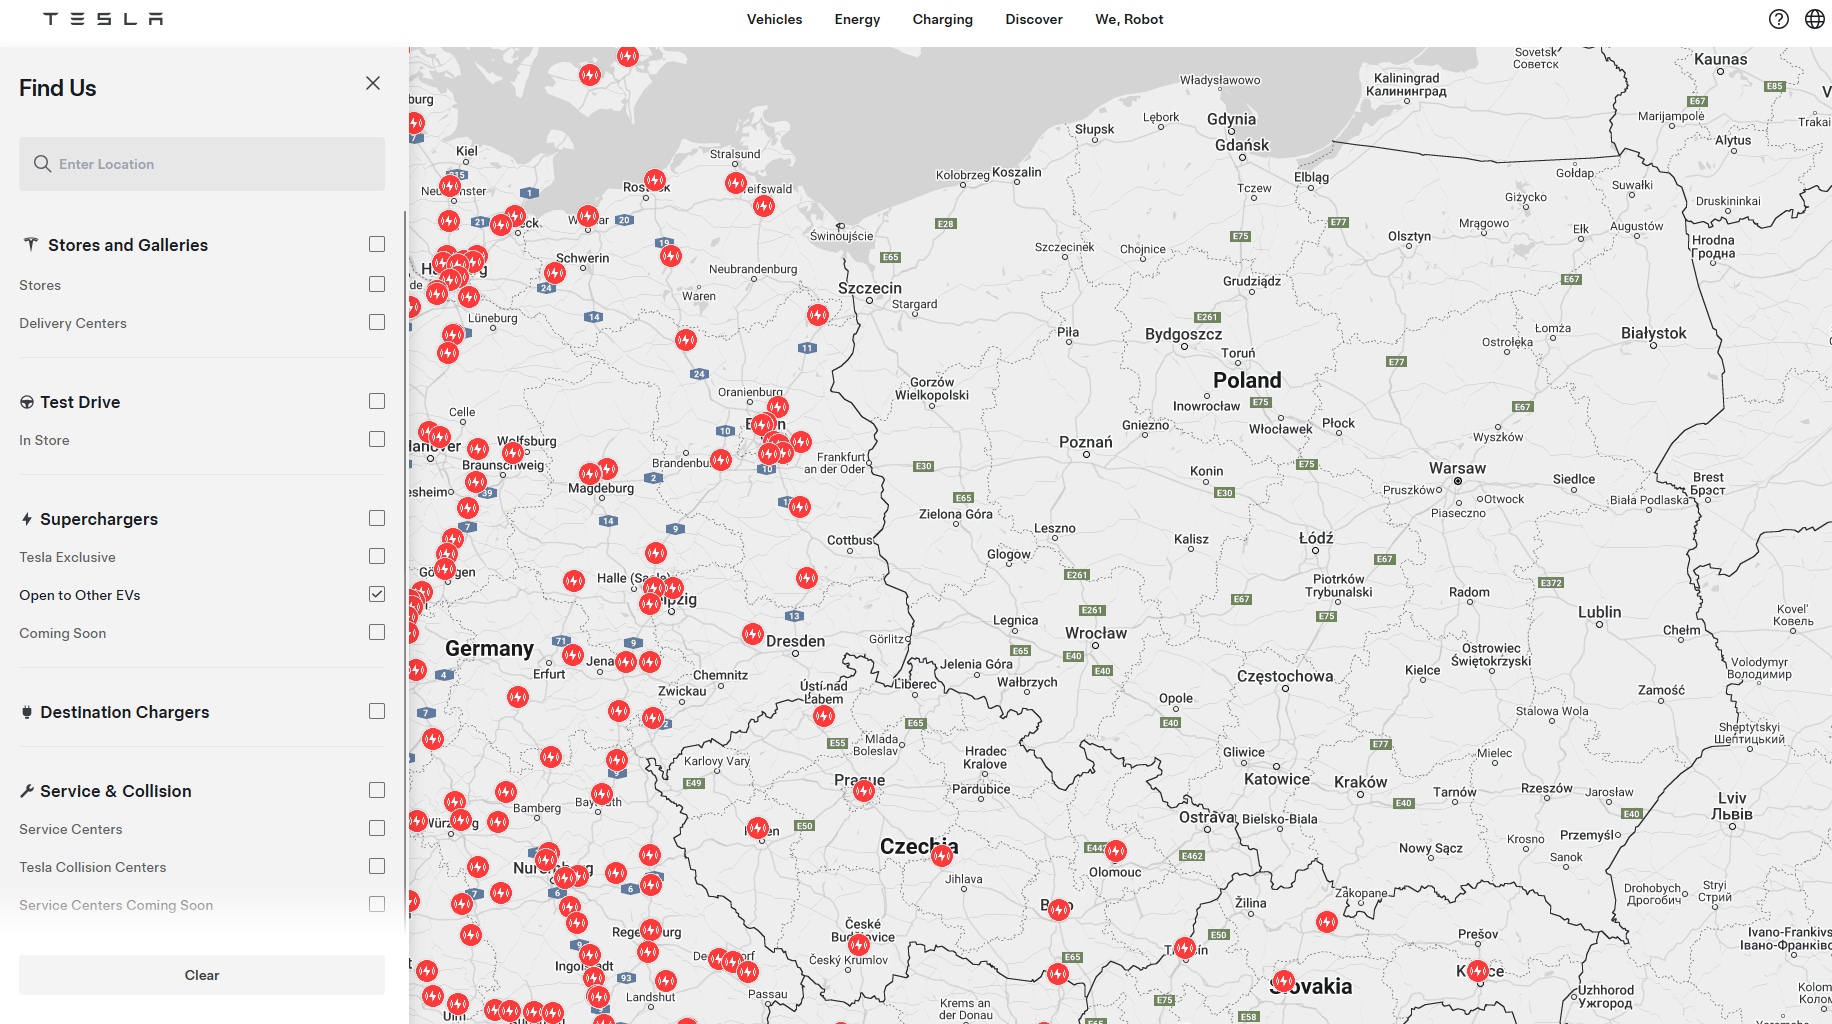Uncheck the Open to Other EVs checkbox
The width and height of the screenshot is (1832, 1024).
pyautogui.click(x=377, y=595)
